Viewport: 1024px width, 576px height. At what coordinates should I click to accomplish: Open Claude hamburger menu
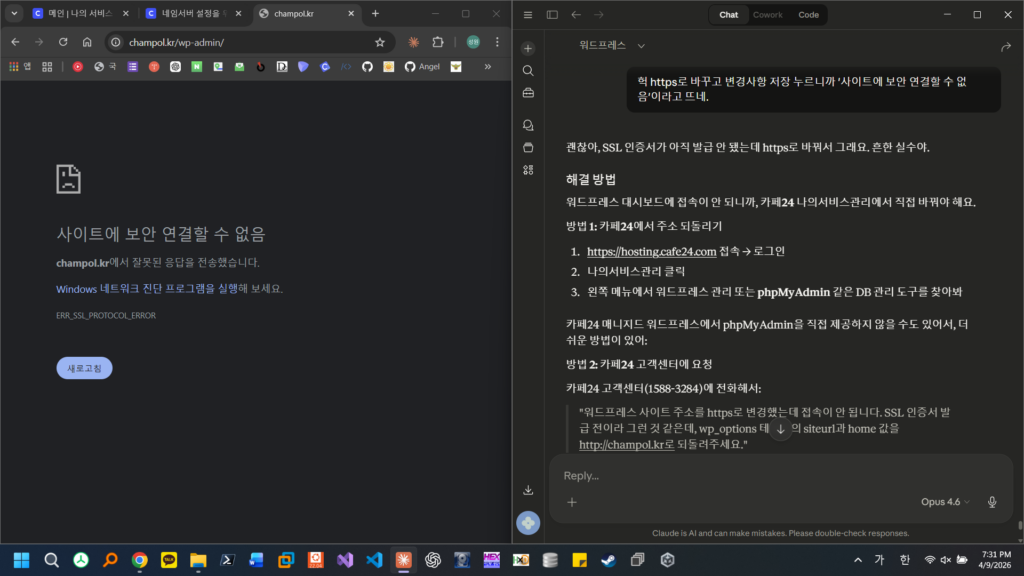528,14
